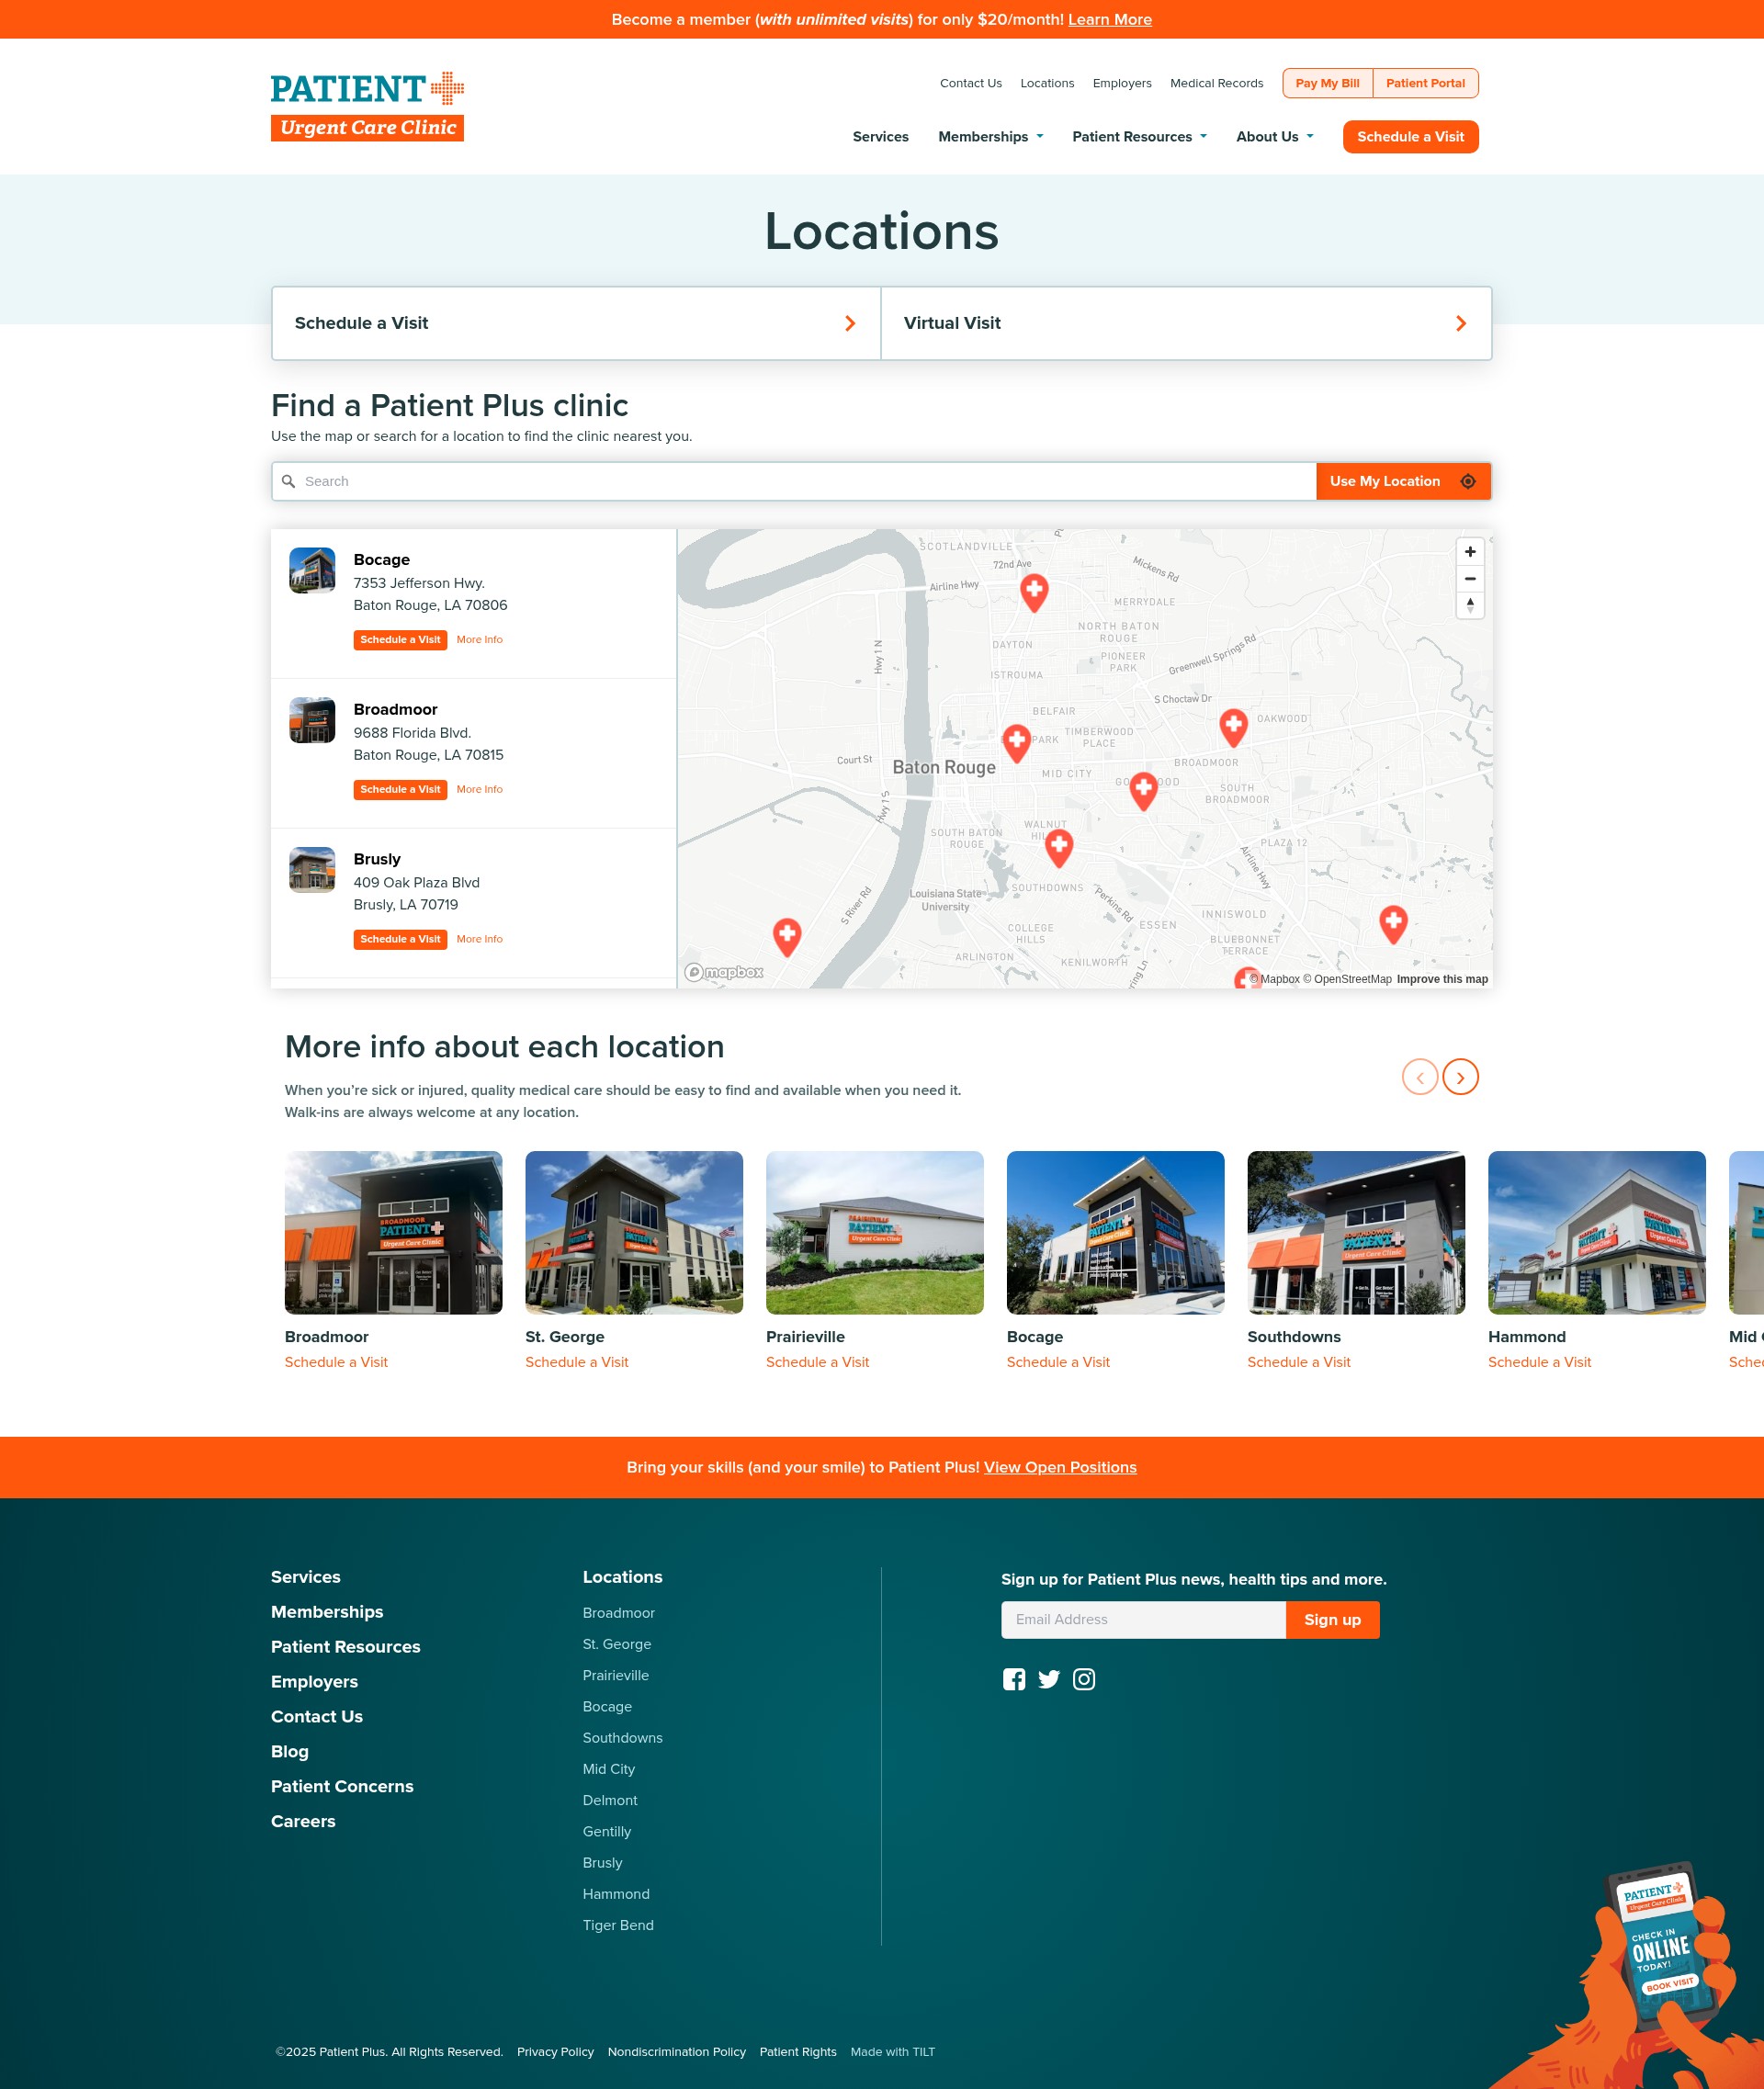Open the St. George location card photo
The image size is (1764, 2089).
(x=634, y=1232)
